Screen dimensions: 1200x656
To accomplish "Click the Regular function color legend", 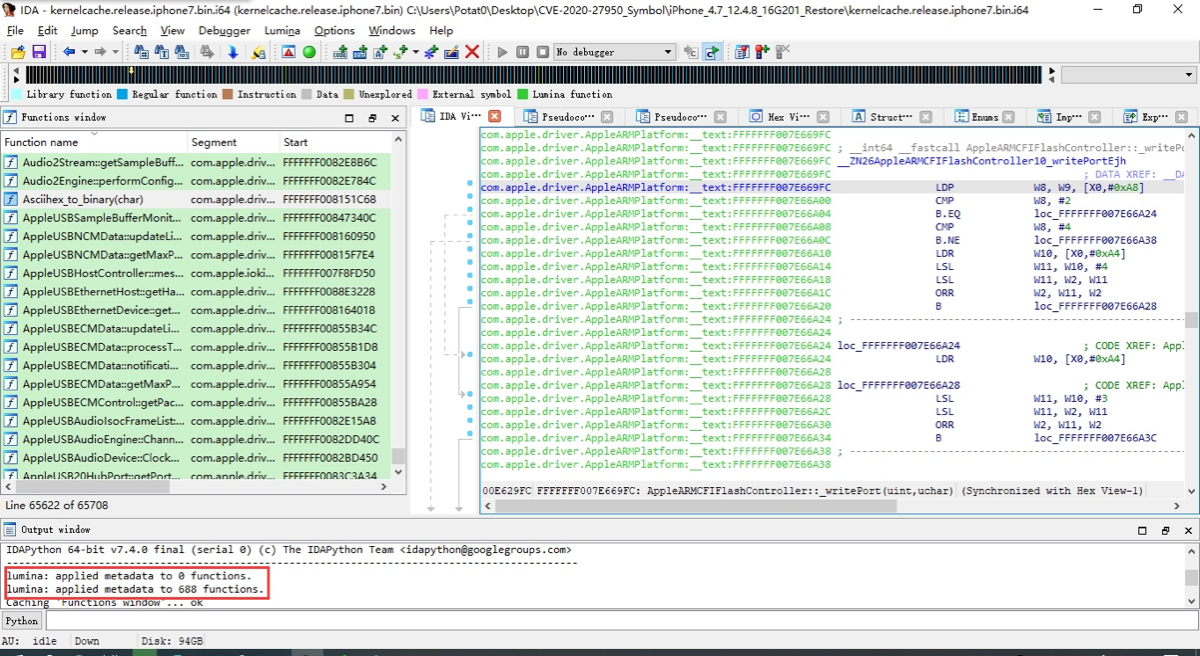I will pyautogui.click(x=167, y=94).
